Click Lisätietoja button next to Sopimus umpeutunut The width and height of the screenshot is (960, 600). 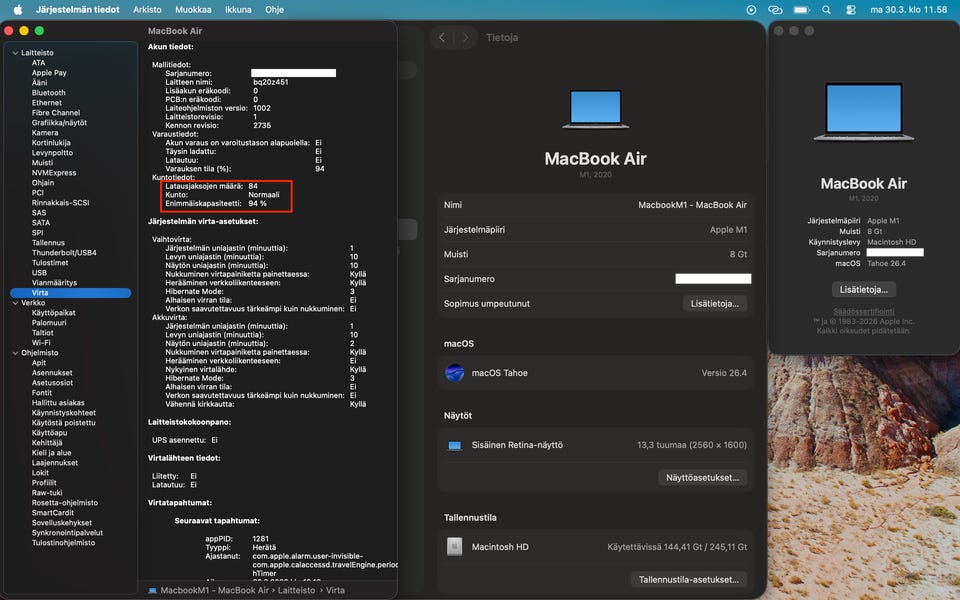coord(714,303)
